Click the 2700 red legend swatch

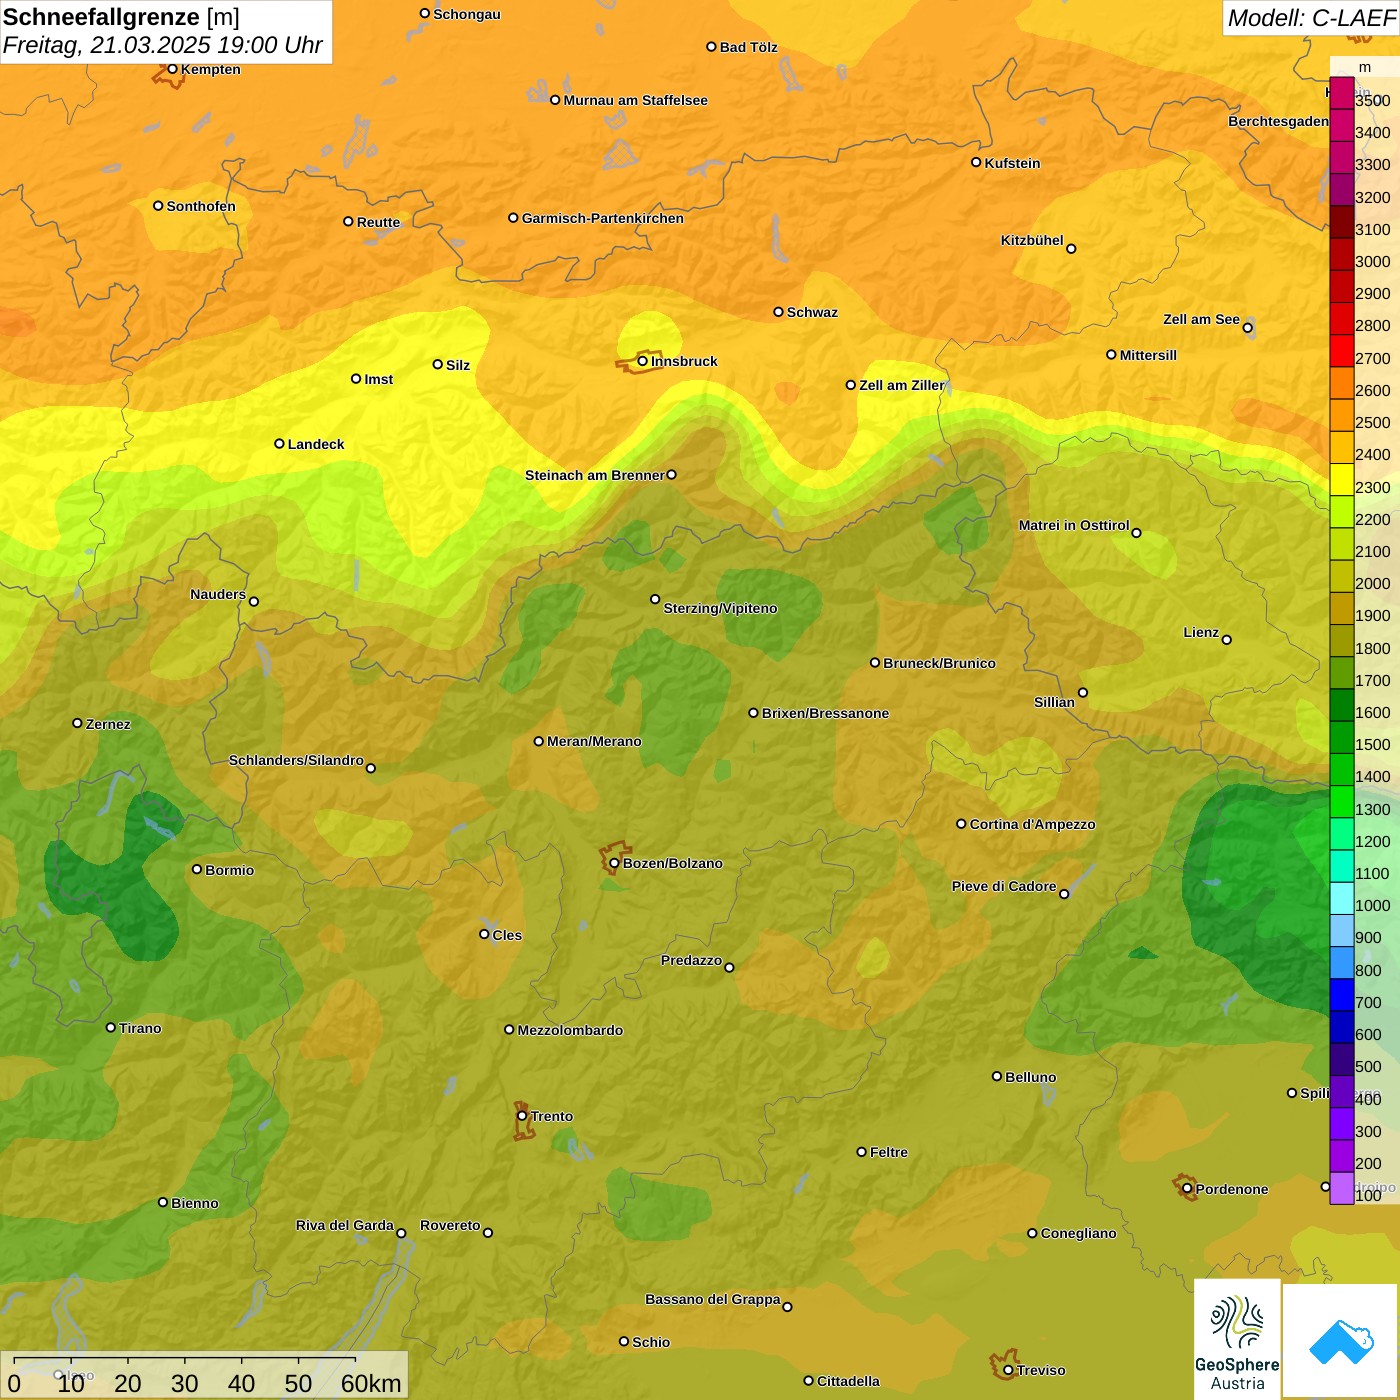[1342, 351]
